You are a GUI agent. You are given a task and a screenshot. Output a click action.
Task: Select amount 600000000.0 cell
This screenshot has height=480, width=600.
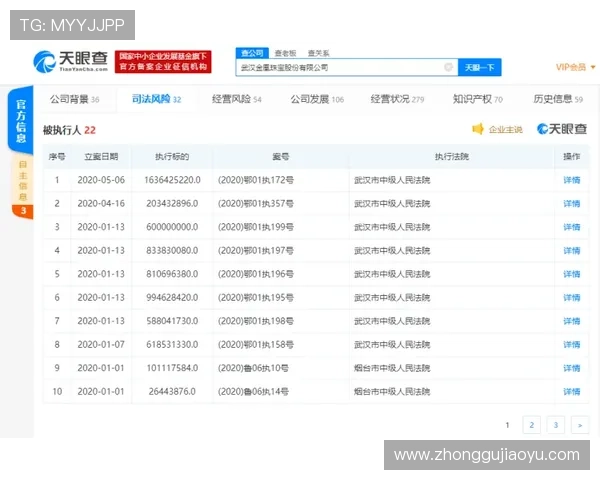[x=172, y=227]
